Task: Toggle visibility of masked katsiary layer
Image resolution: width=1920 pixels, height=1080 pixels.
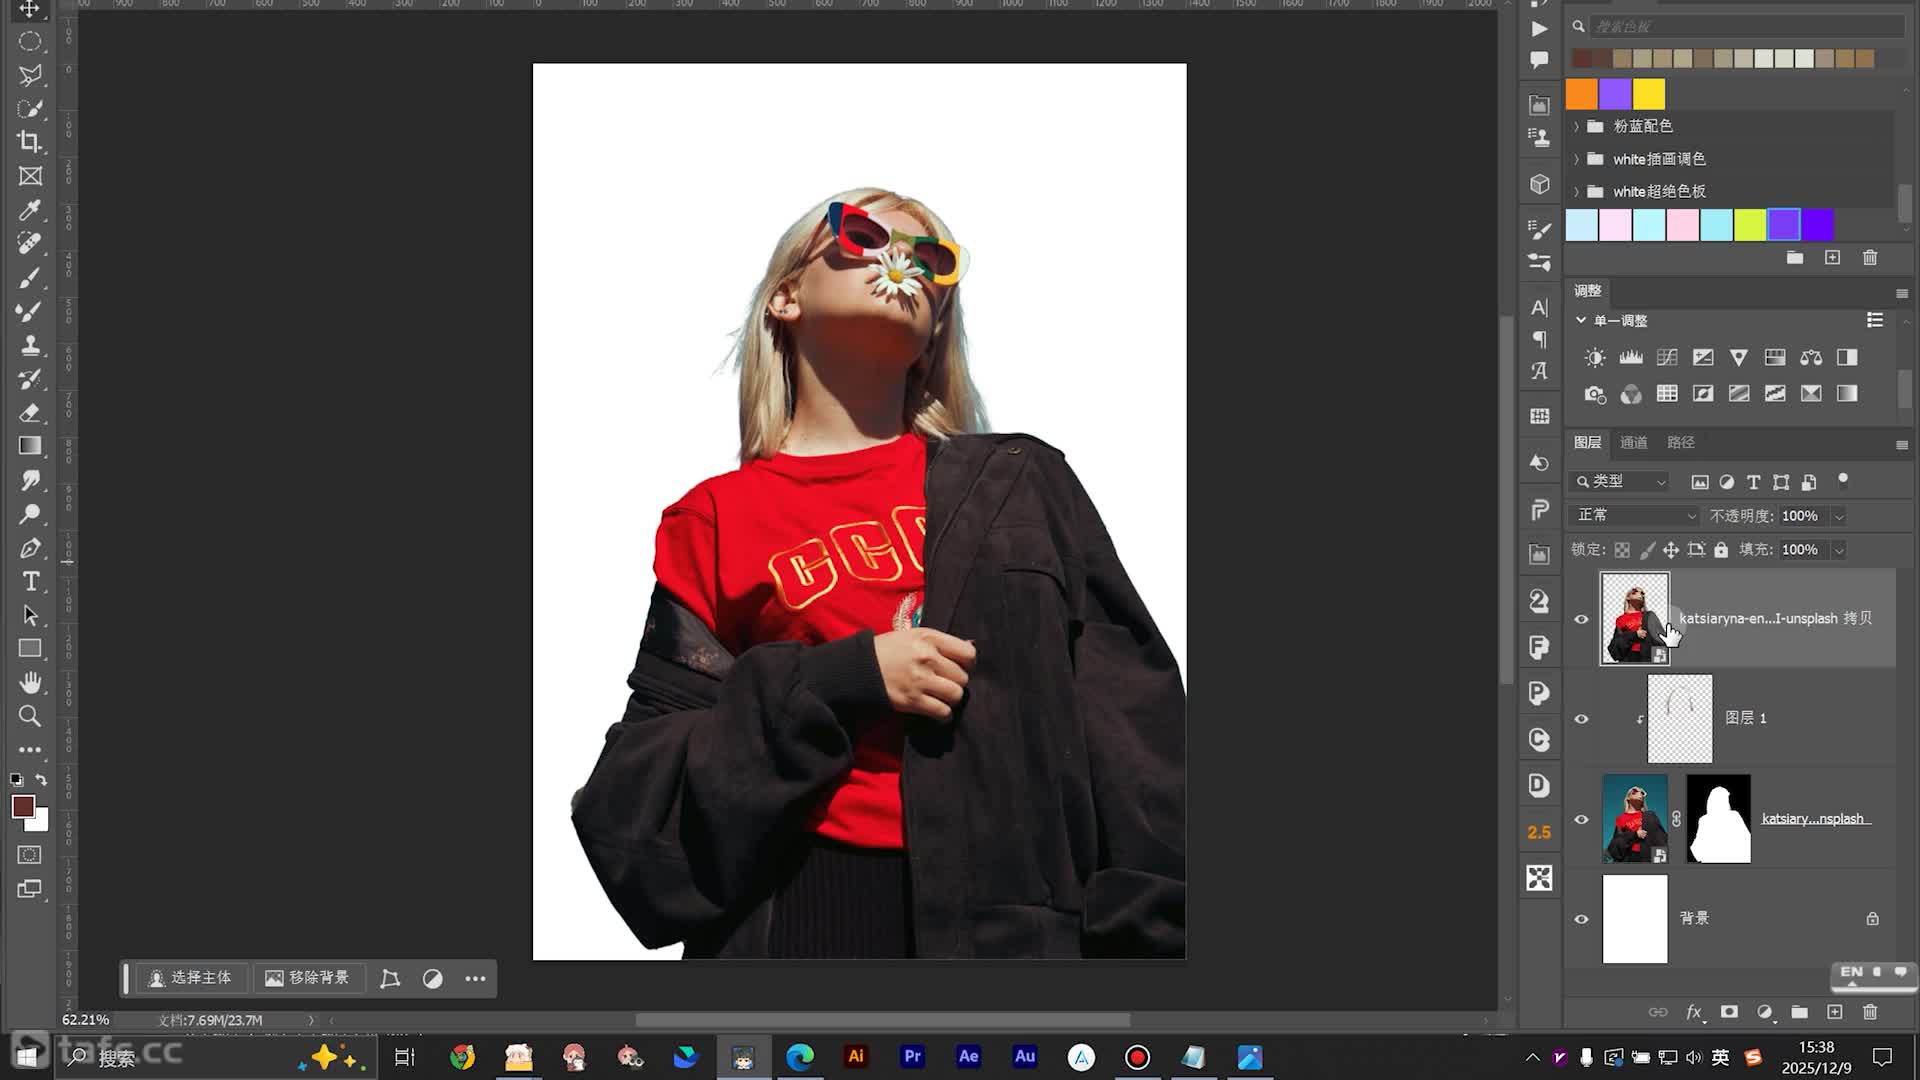Action: click(1581, 819)
